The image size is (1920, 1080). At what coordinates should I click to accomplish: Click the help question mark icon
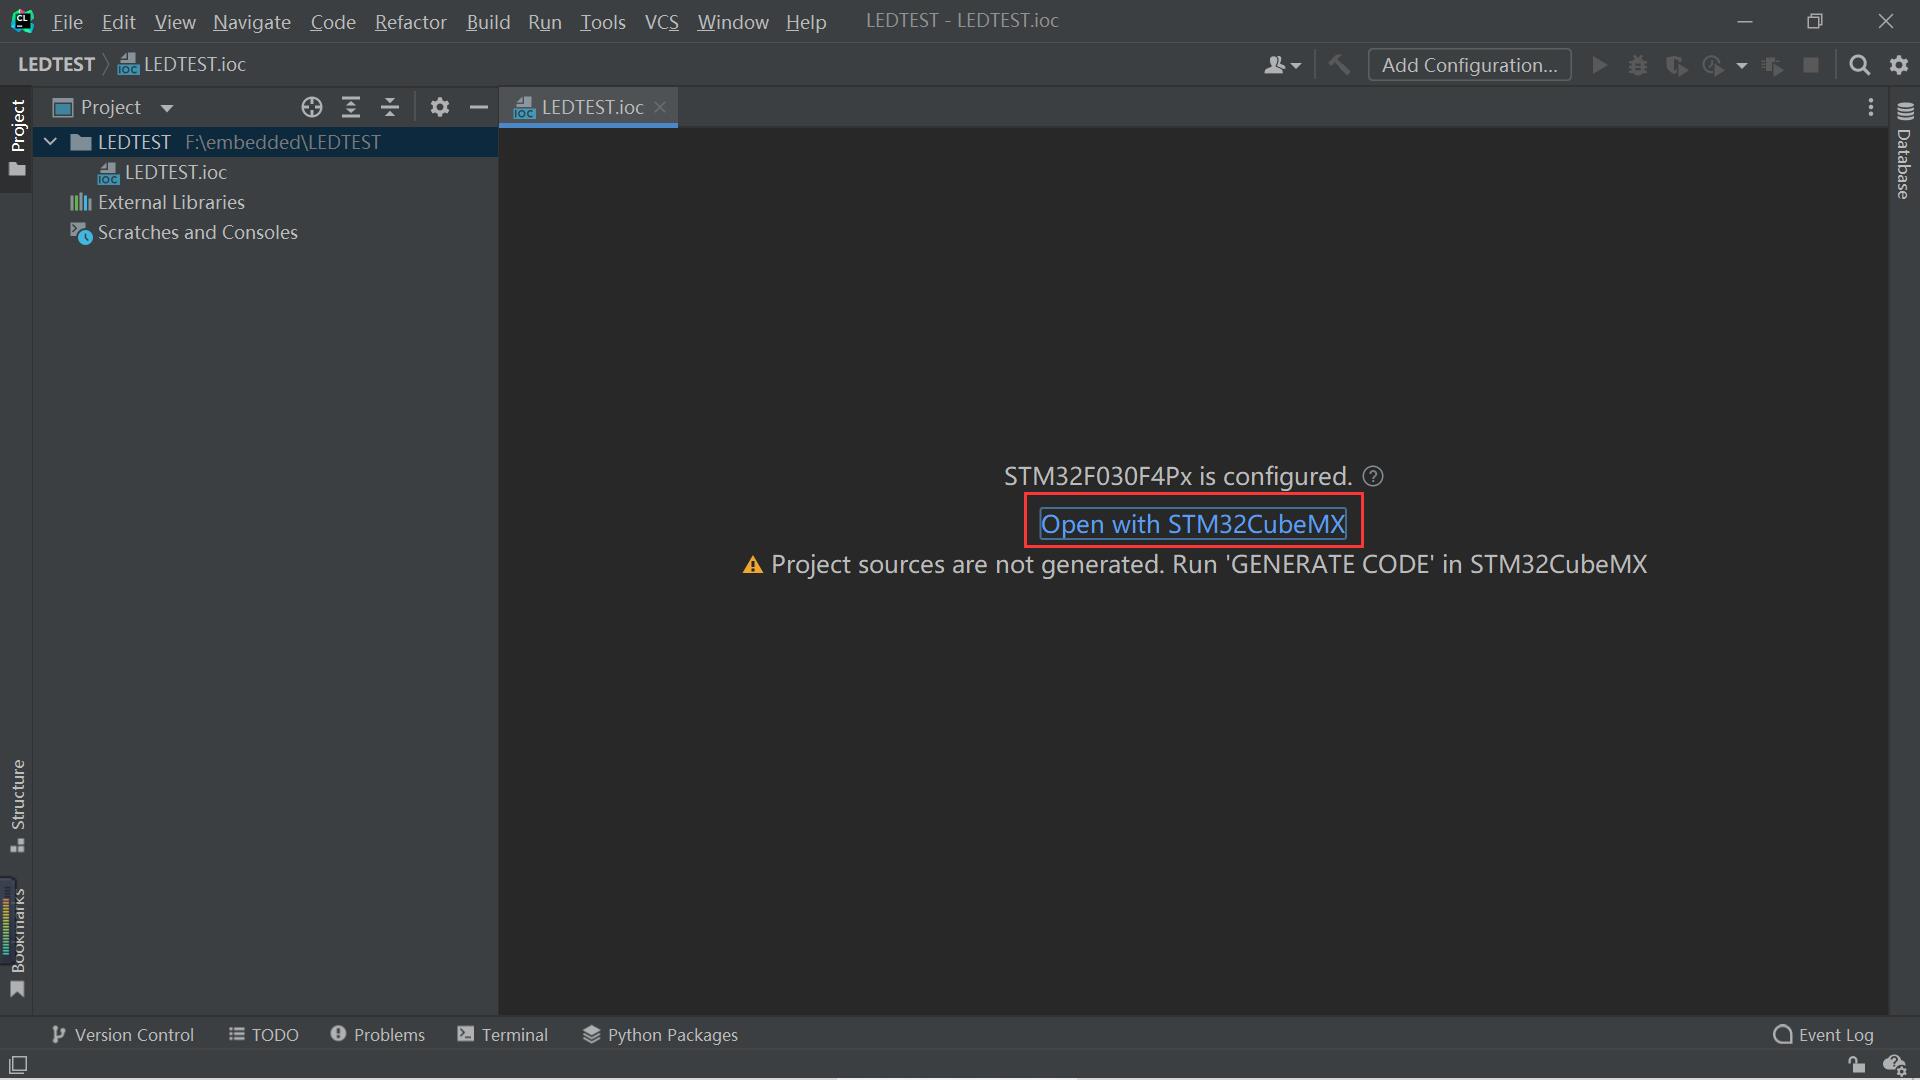1373,476
